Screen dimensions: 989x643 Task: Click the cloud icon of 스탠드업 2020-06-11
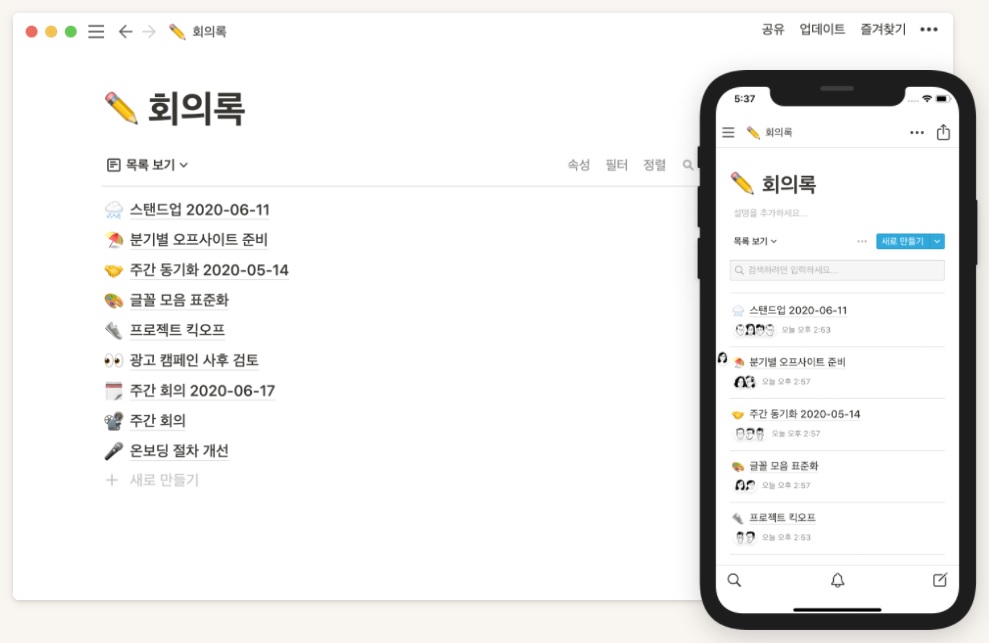point(114,209)
